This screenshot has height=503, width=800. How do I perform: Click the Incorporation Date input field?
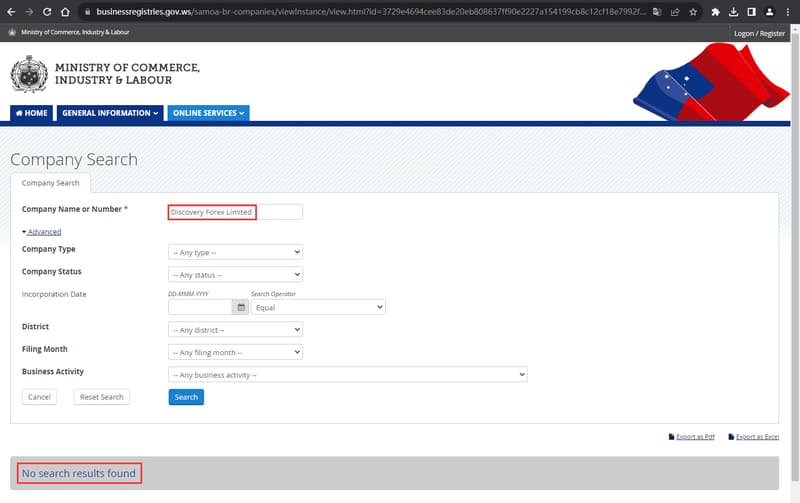[200, 307]
